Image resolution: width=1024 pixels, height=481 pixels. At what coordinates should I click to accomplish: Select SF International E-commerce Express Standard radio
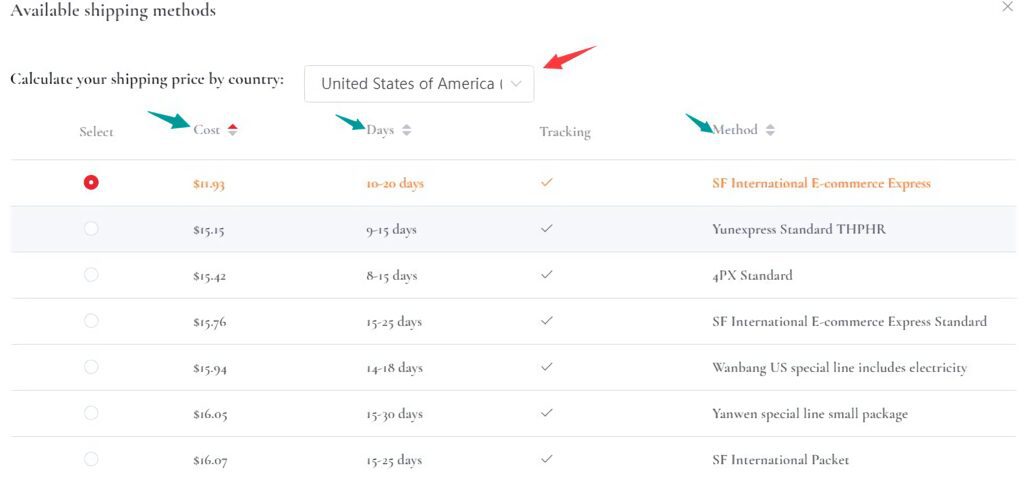[91, 321]
